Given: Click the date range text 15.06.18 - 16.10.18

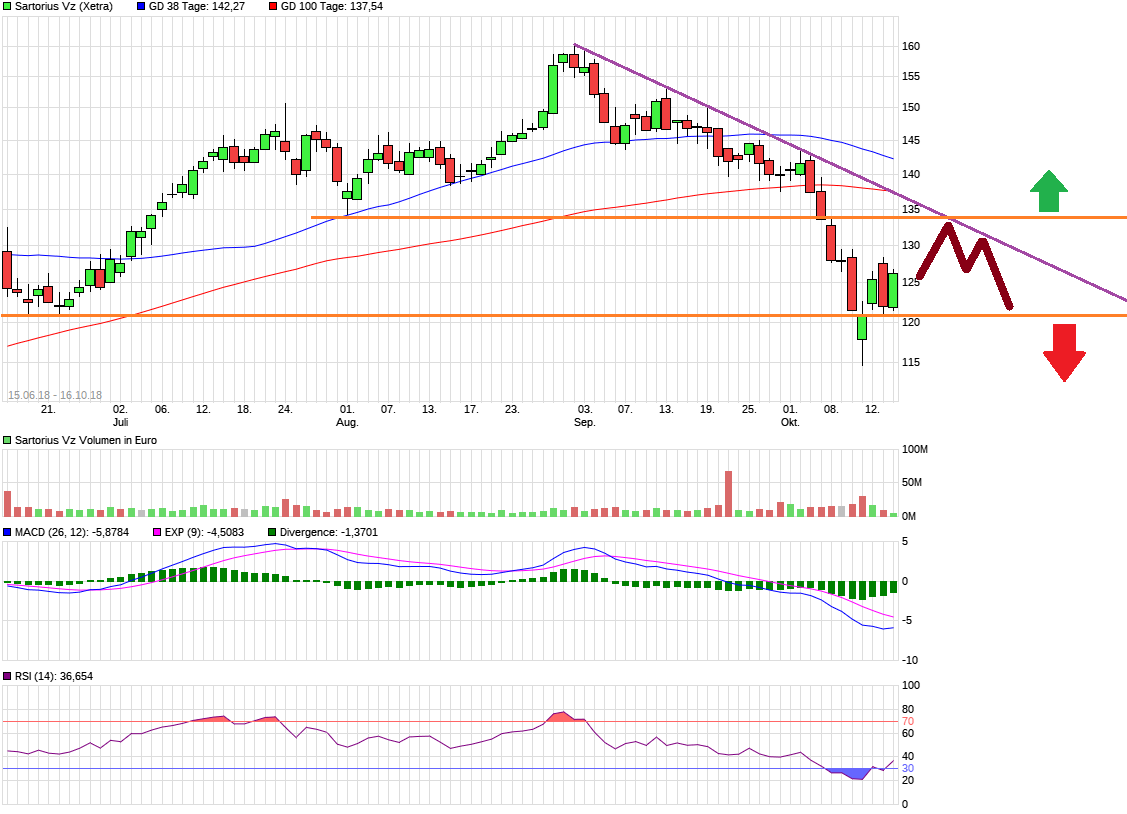Looking at the screenshot, I should [55, 395].
